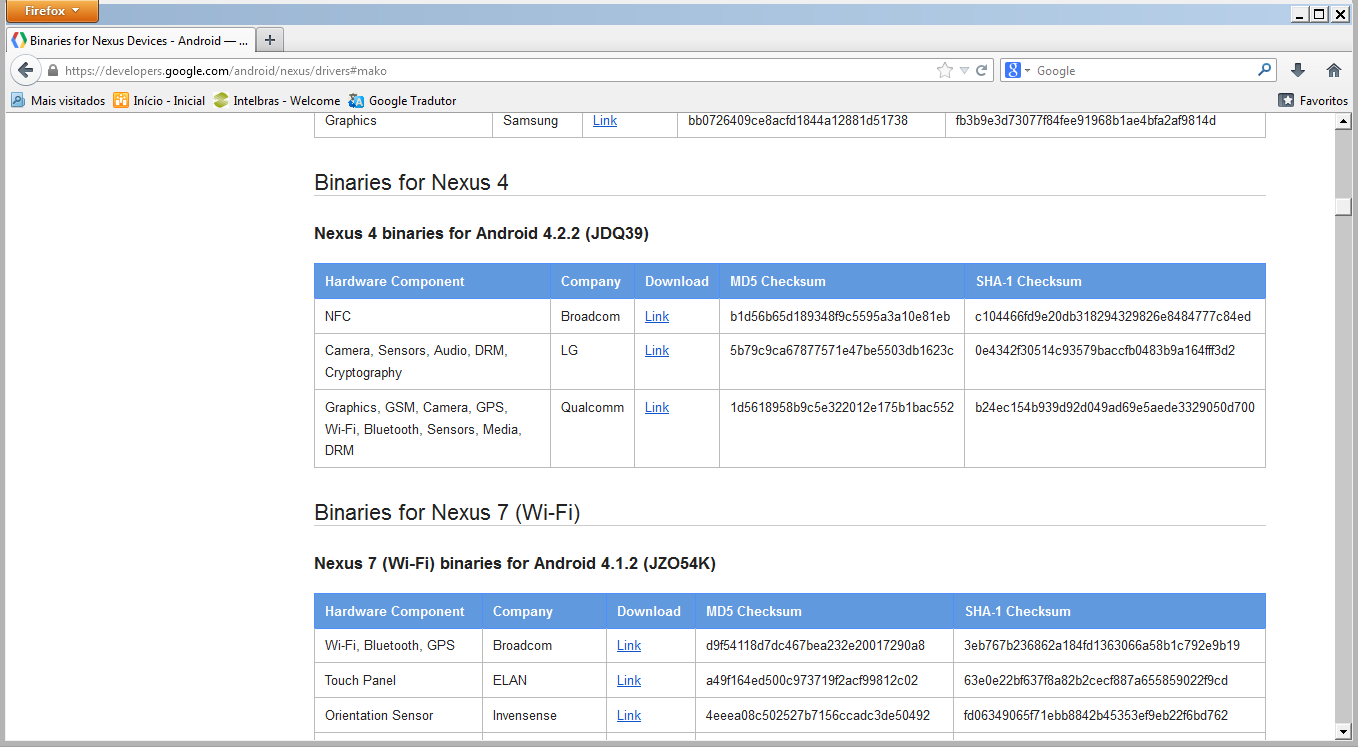This screenshot has width=1358, height=747.
Task: Open the Firefox menu button
Action: coord(54,11)
